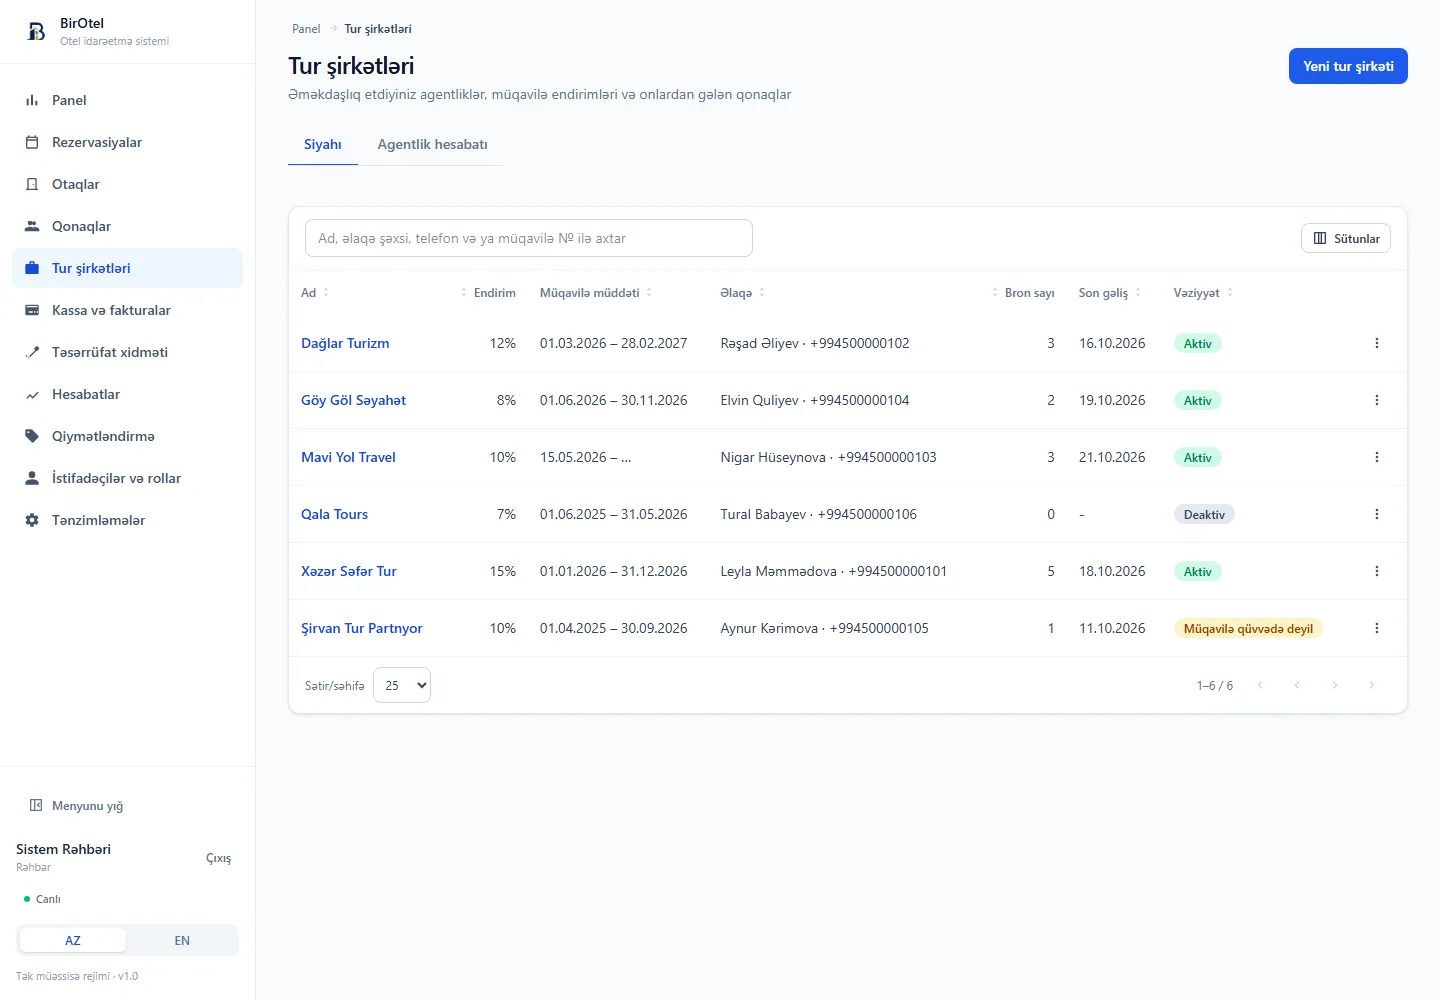Click Müqavilə qüvvədə deyil status badge
This screenshot has width=1440, height=1000.
coord(1248,628)
